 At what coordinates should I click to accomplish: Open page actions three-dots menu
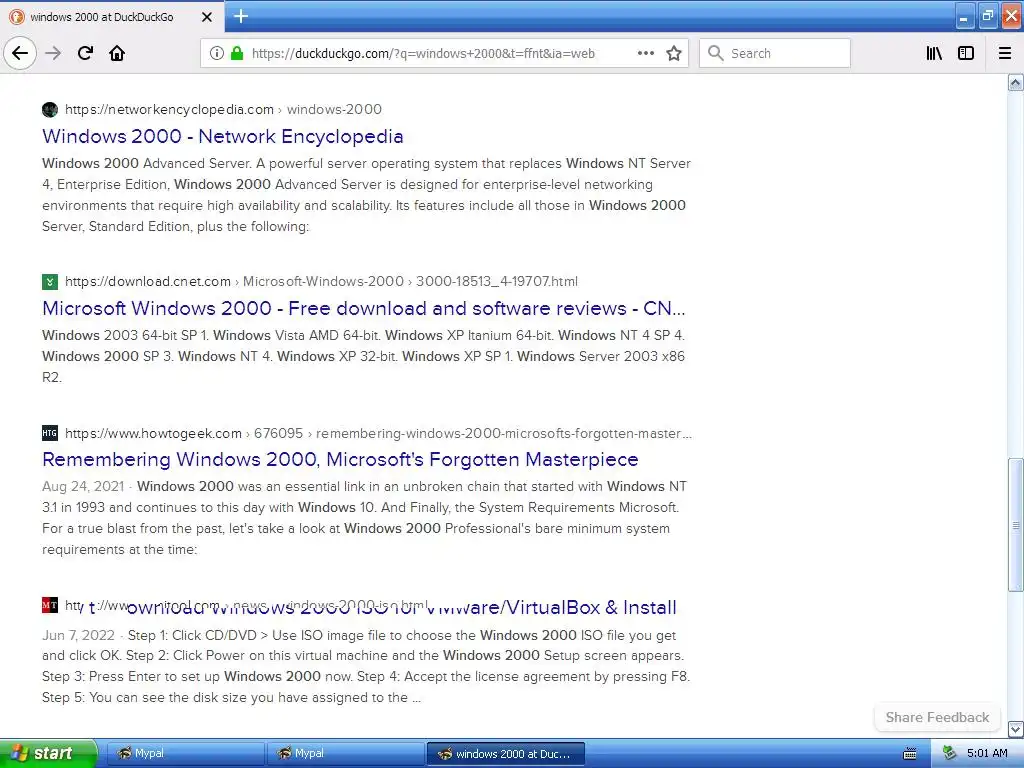coord(645,53)
